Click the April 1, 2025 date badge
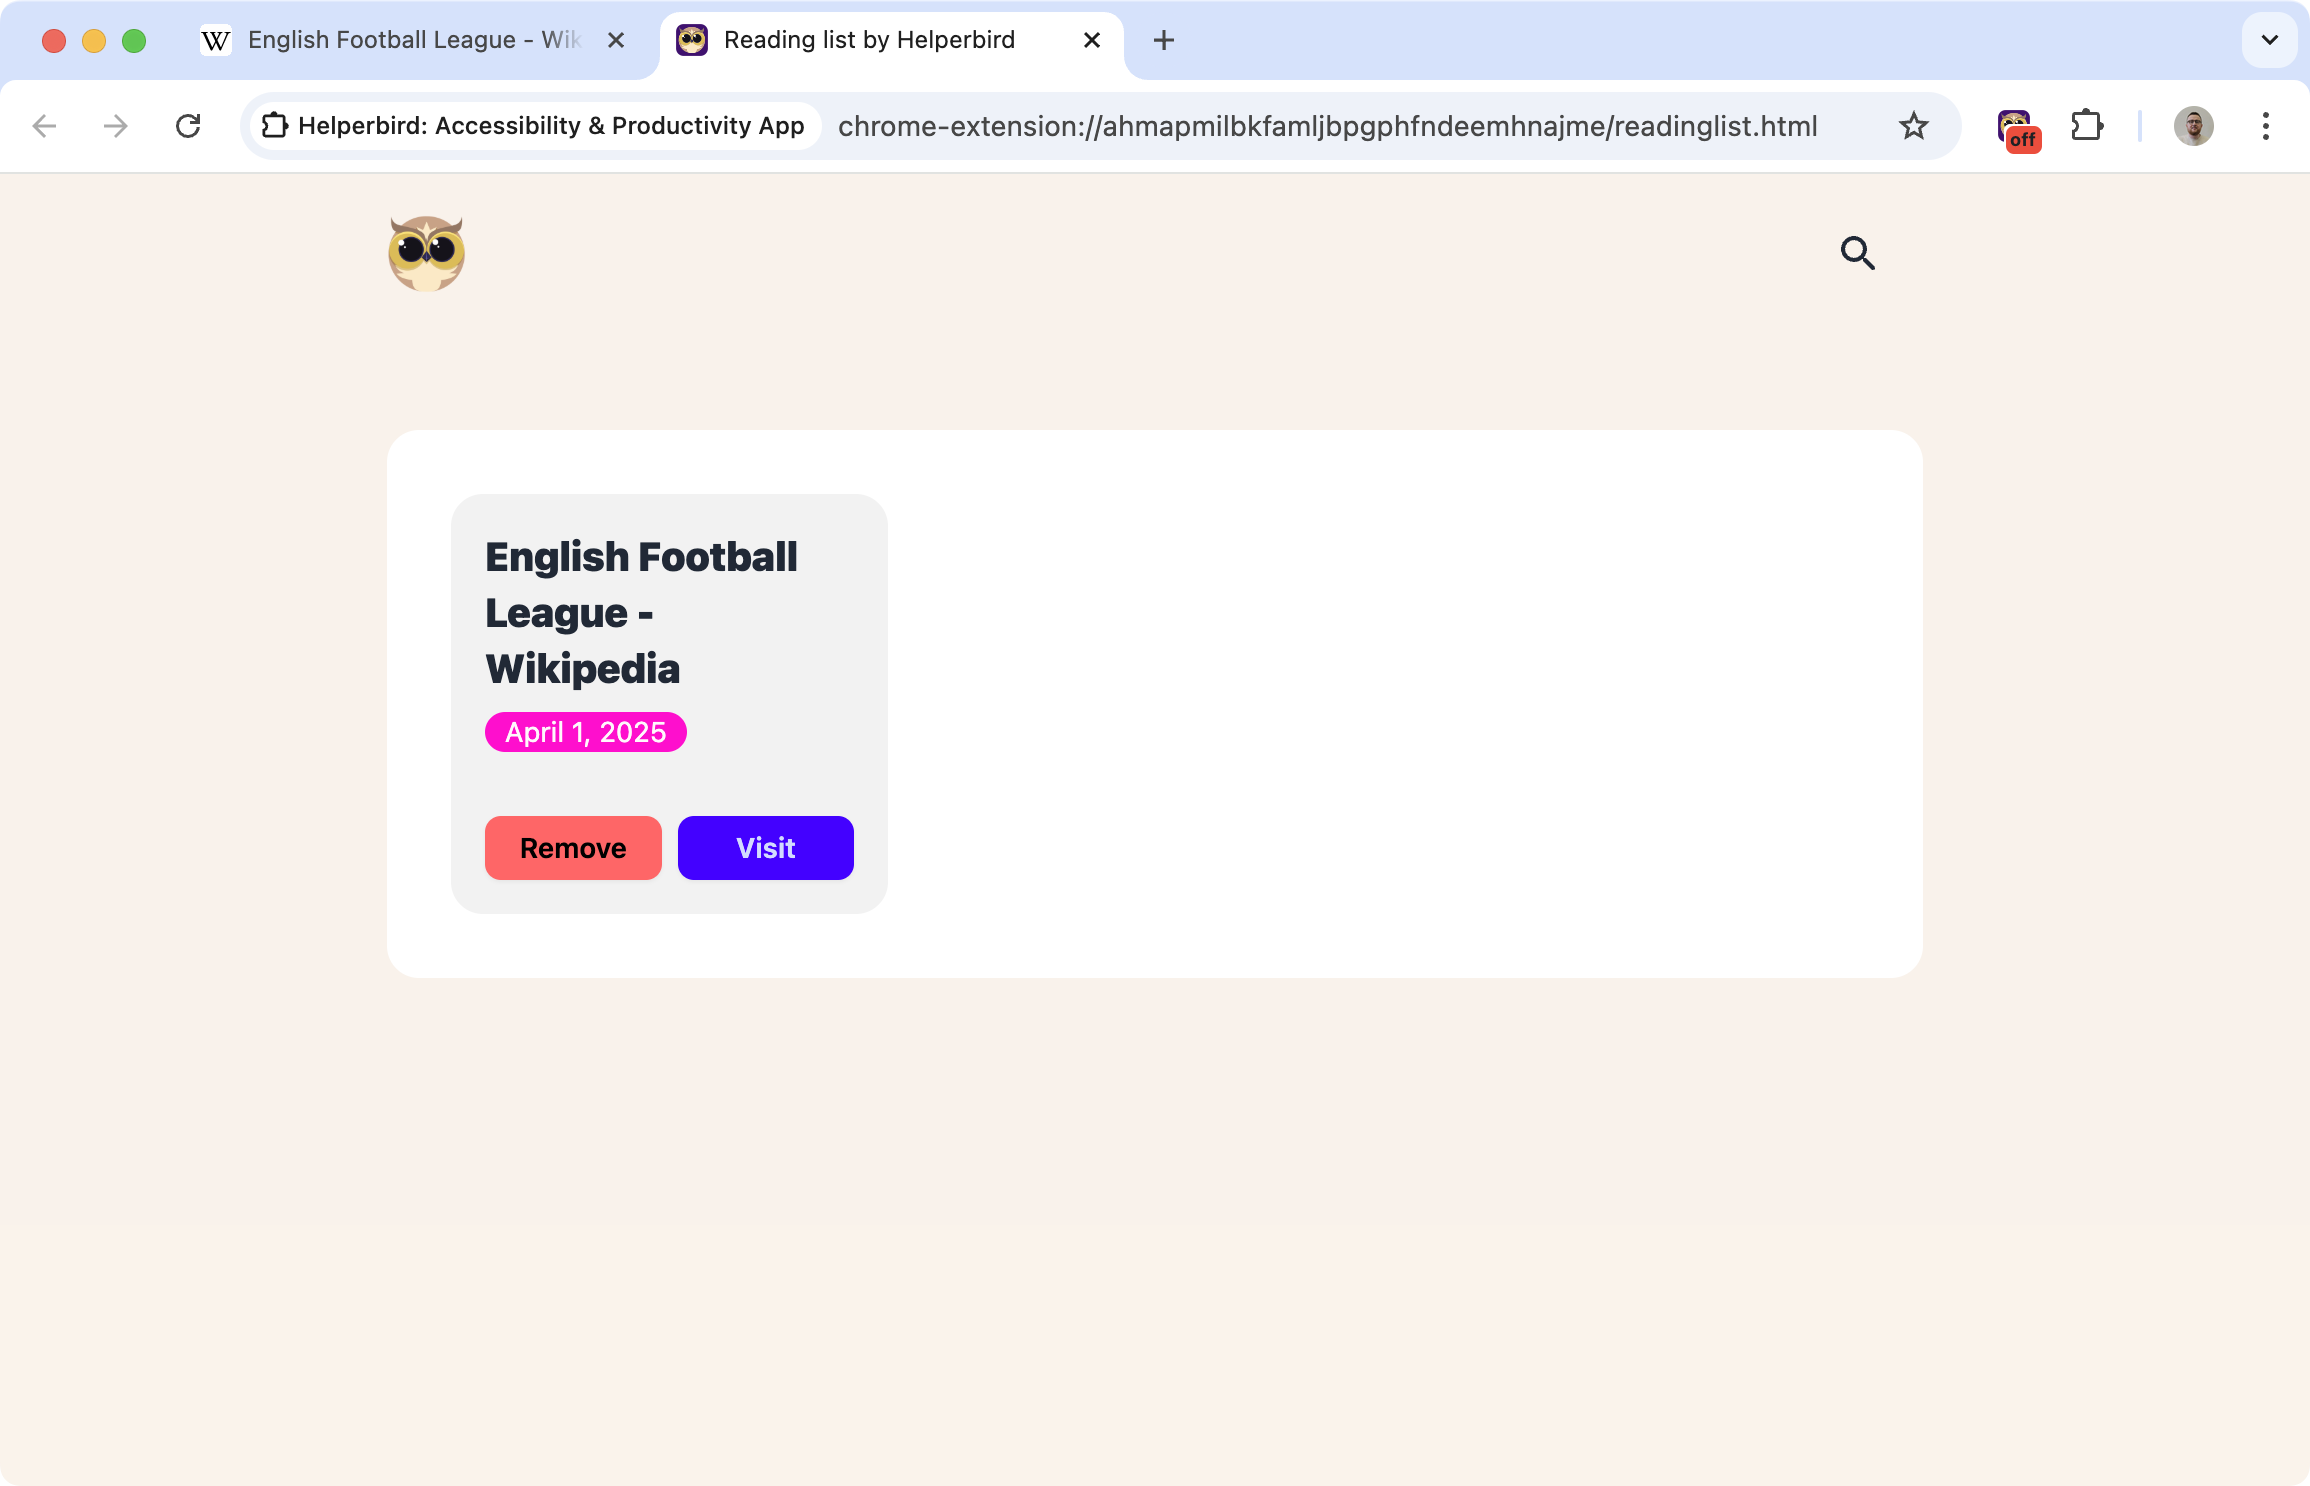 585,732
